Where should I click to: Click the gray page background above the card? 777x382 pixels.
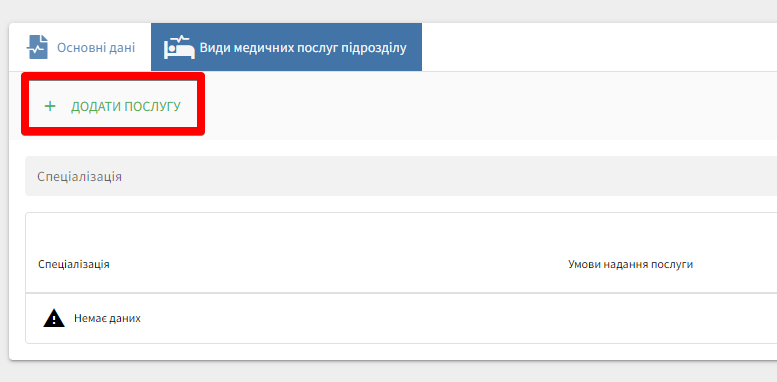click(388, 11)
